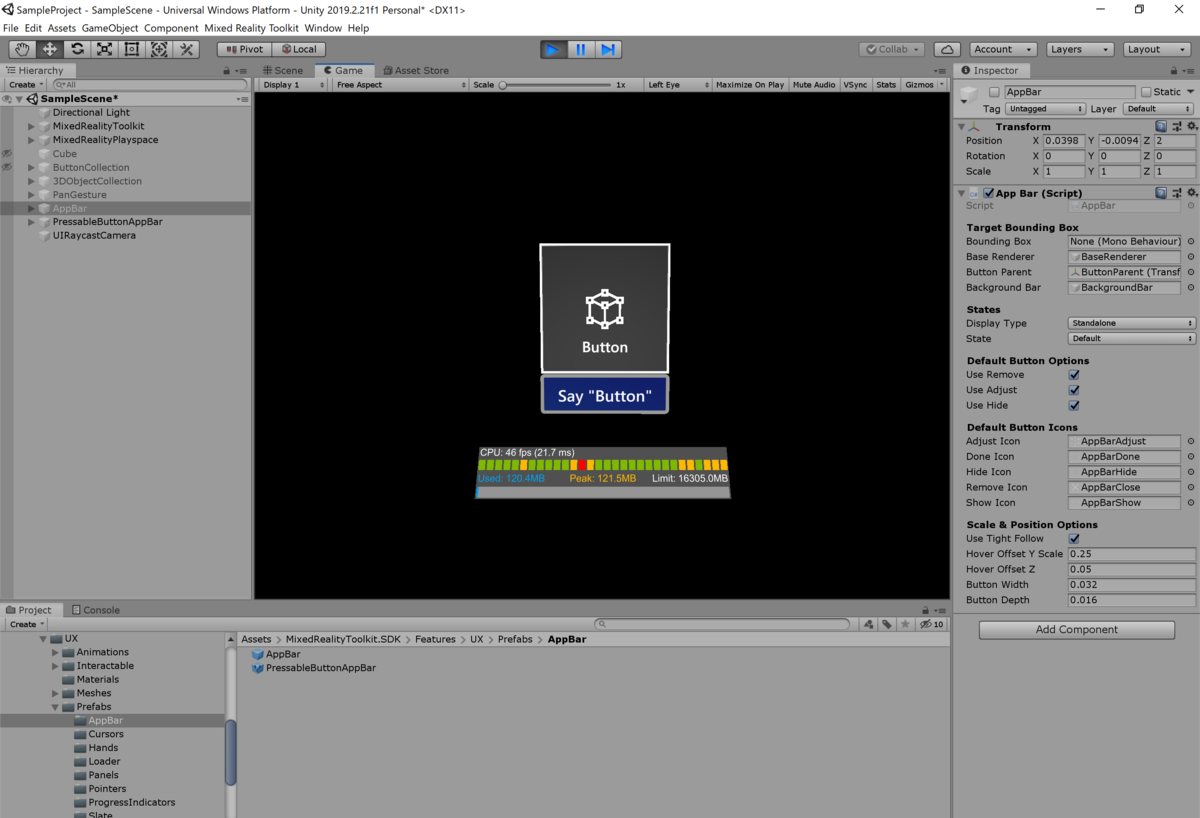Open Transform component settings gear
Viewport: 1200px width, 818px height.
(x=1192, y=126)
